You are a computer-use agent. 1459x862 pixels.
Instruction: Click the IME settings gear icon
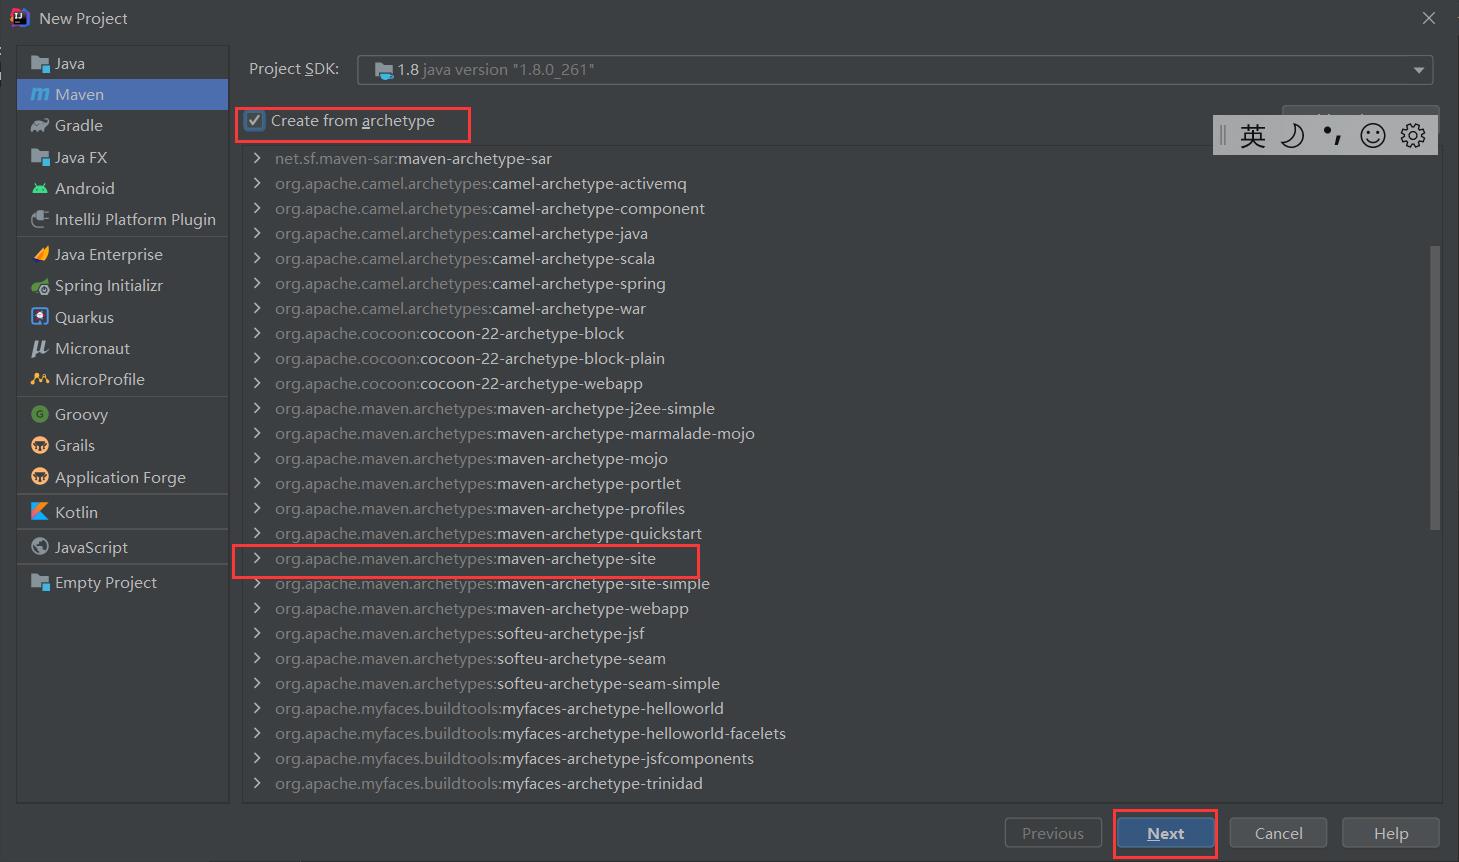click(x=1413, y=135)
